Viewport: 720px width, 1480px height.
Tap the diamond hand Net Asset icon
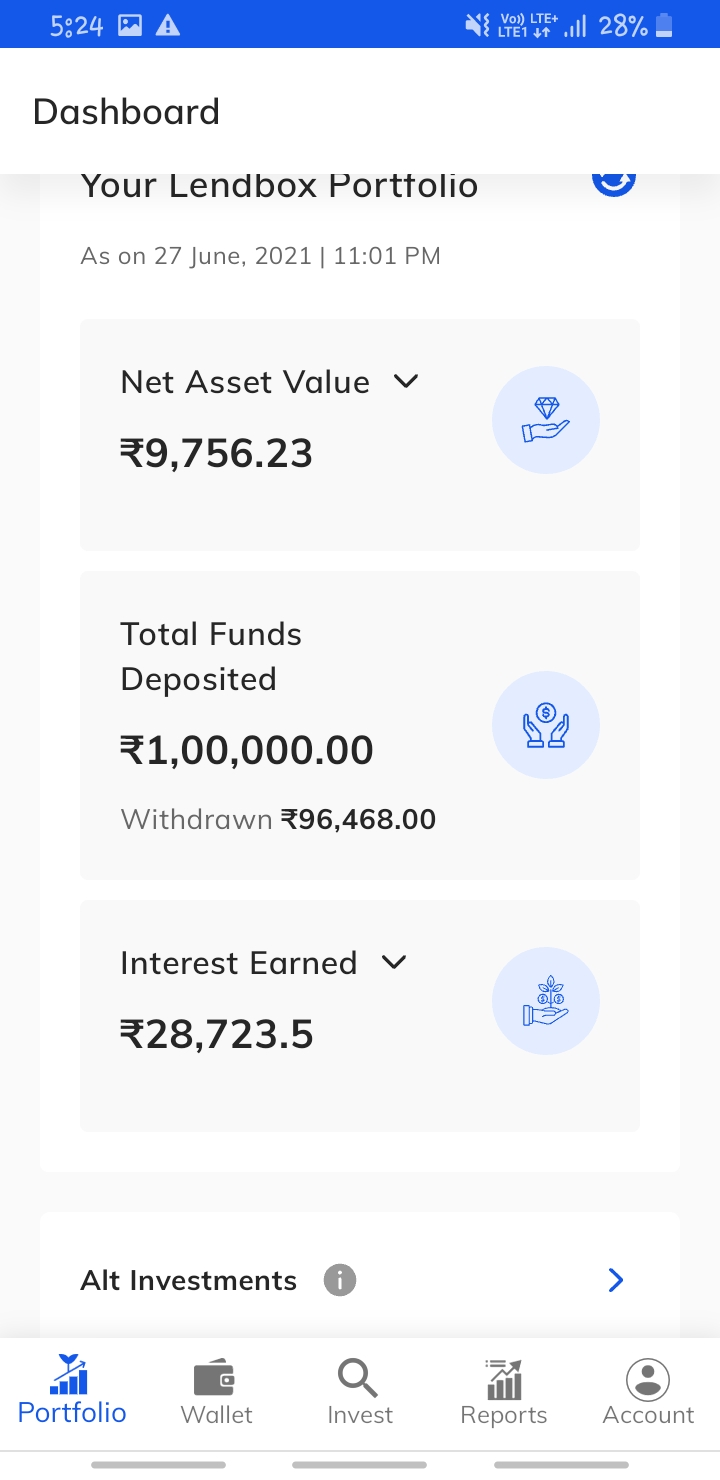(x=546, y=420)
